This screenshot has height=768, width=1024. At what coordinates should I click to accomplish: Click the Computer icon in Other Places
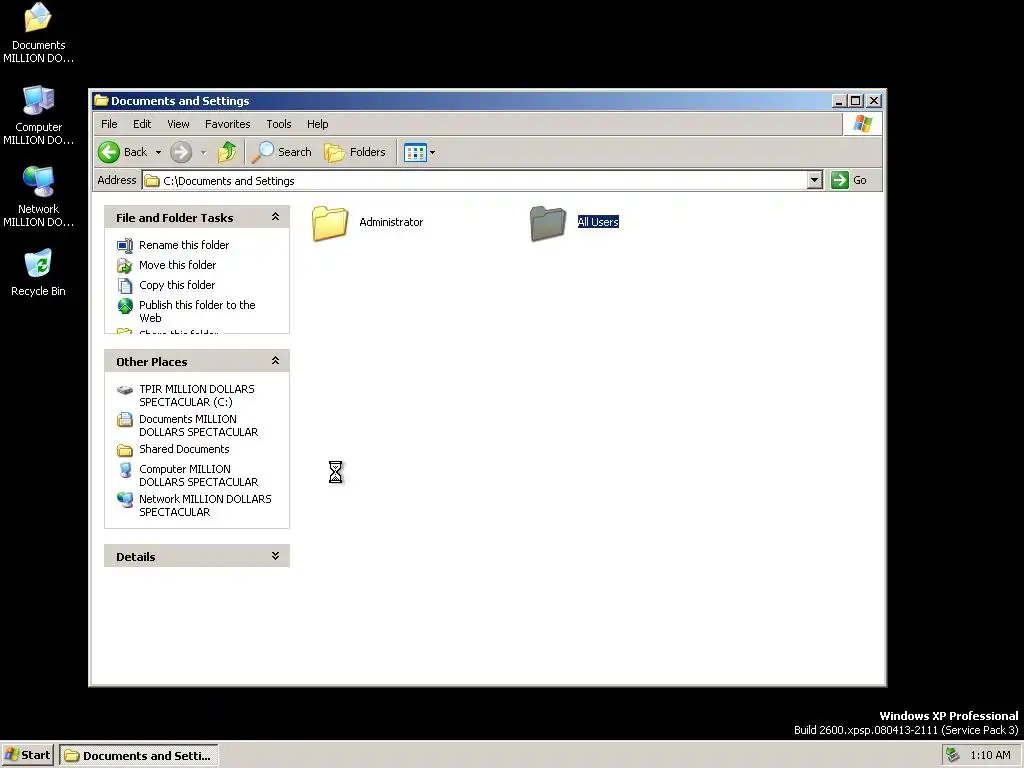click(125, 470)
